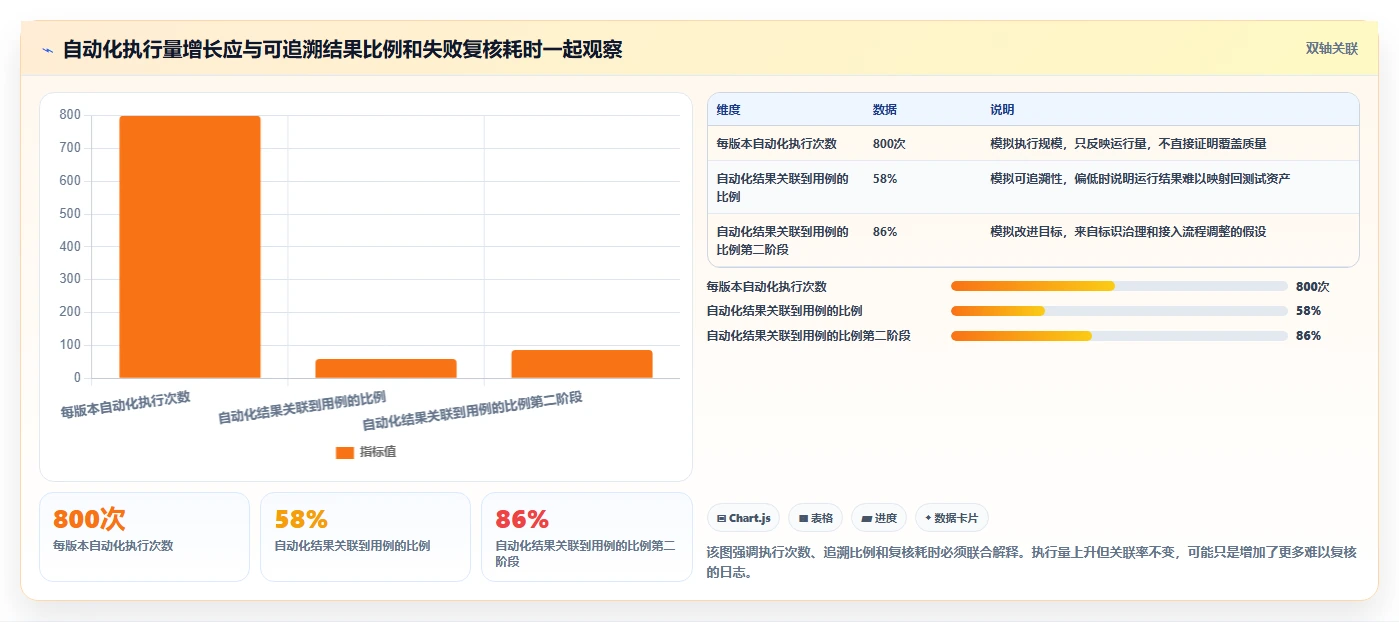Click description starting 模拟改进目标

pyautogui.click(x=1128, y=232)
